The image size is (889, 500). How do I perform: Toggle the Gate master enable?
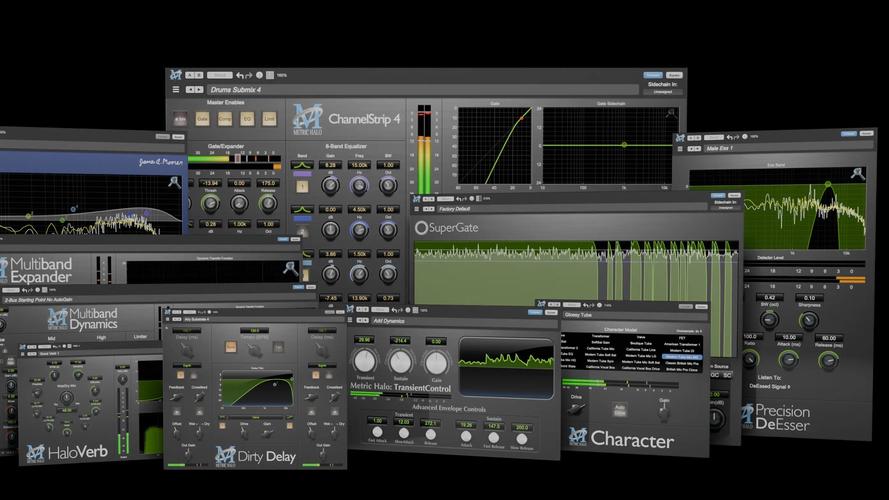(203, 119)
